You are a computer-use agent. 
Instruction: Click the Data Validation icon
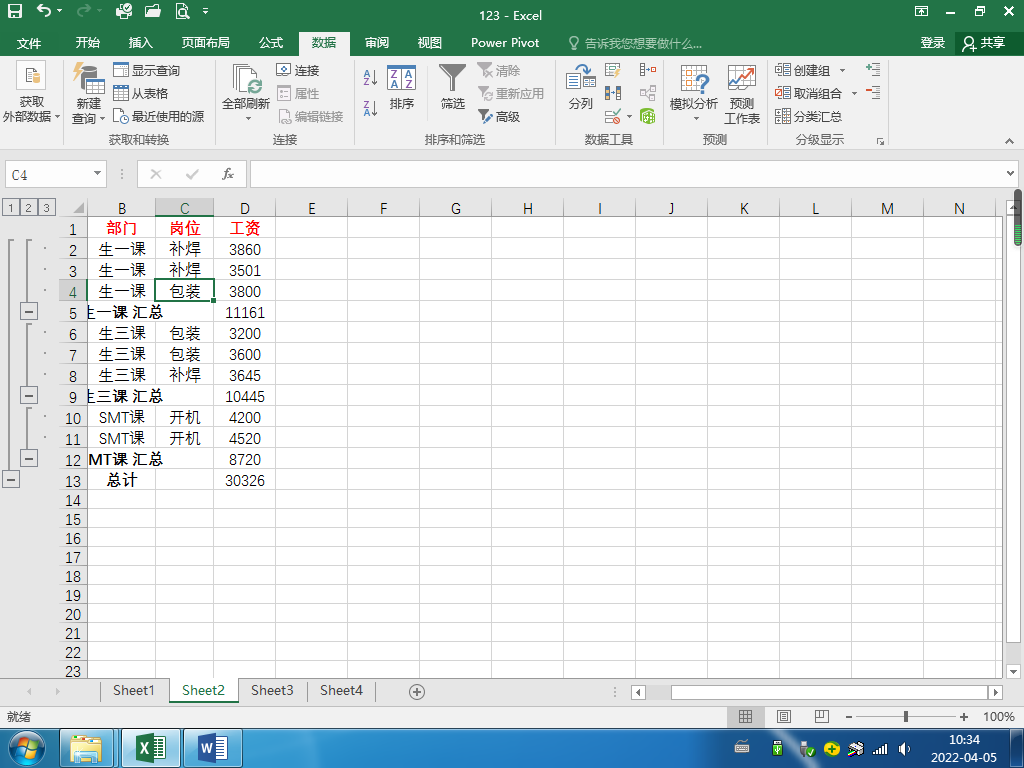tap(613, 116)
